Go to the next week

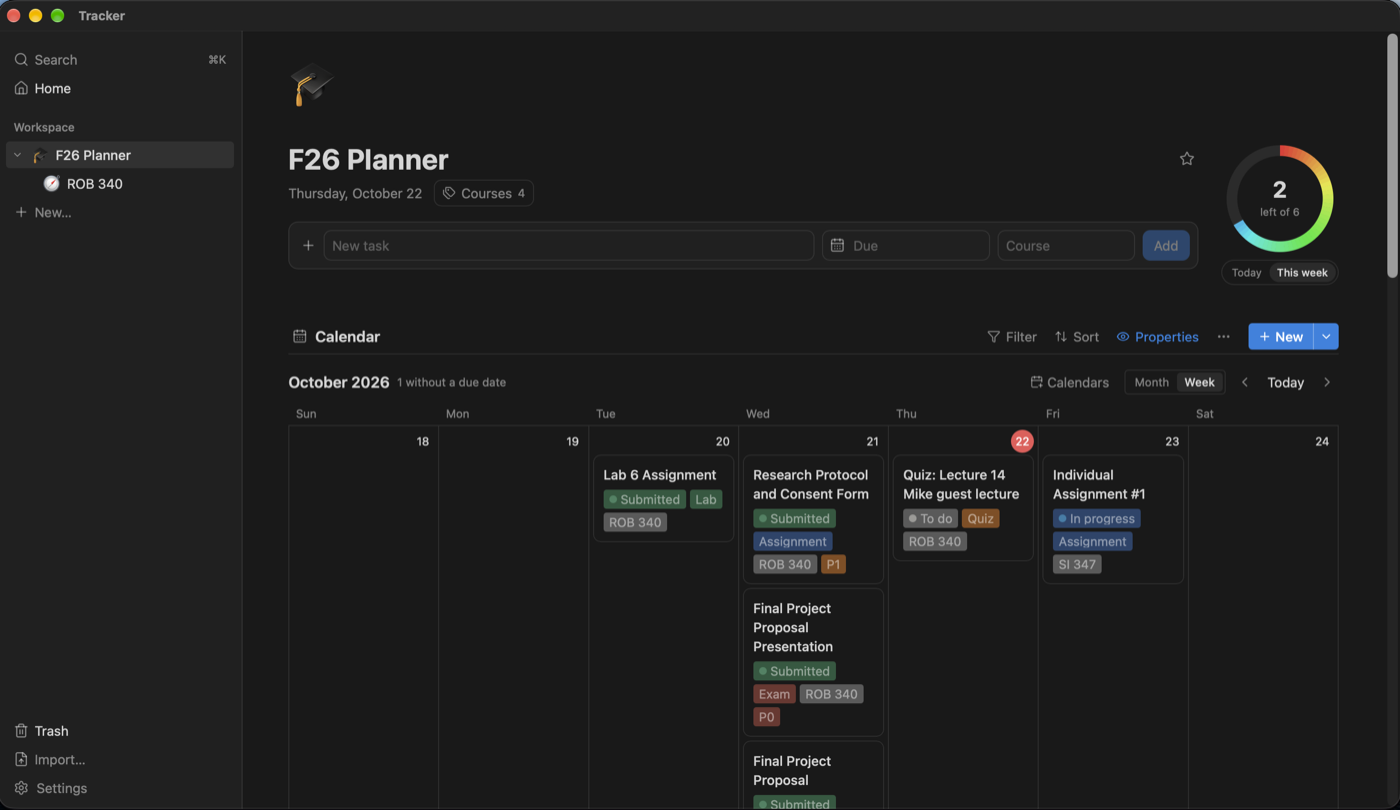click(1327, 383)
